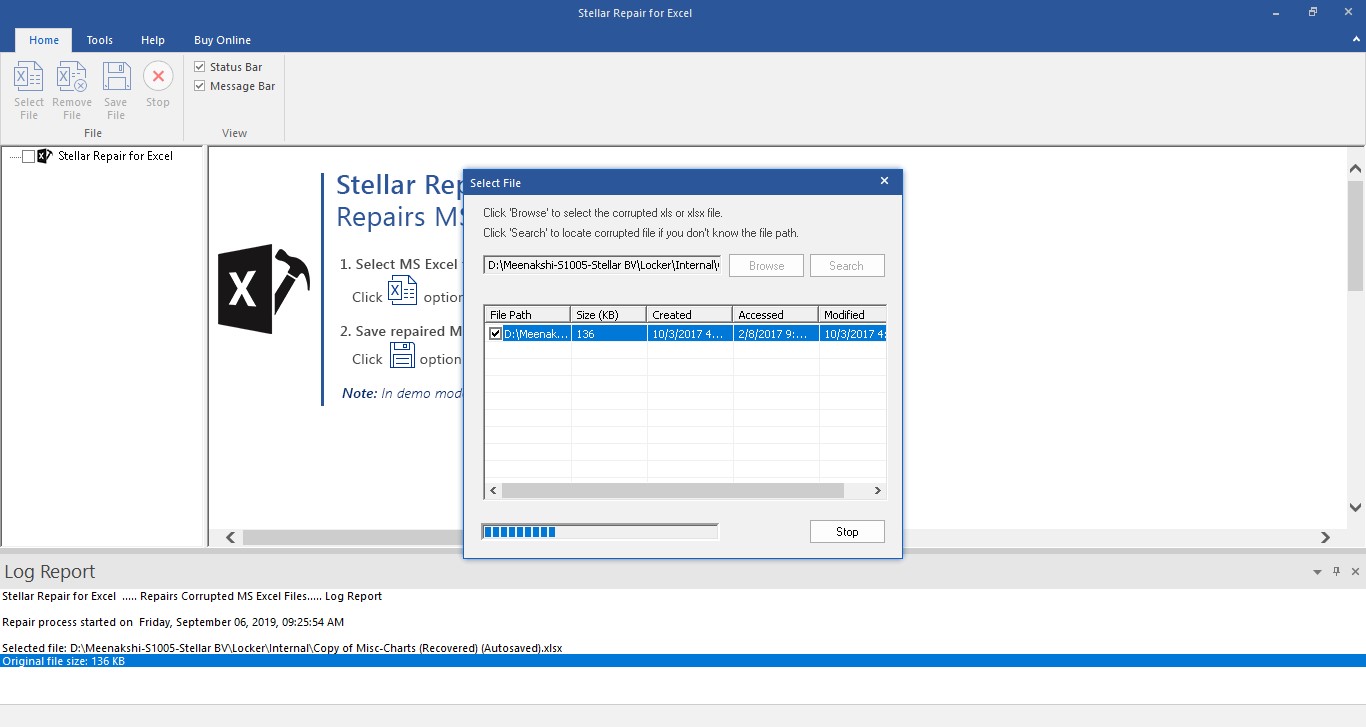Screen dimensions: 1366x727
Task: Click the Search button
Action: 846,266
